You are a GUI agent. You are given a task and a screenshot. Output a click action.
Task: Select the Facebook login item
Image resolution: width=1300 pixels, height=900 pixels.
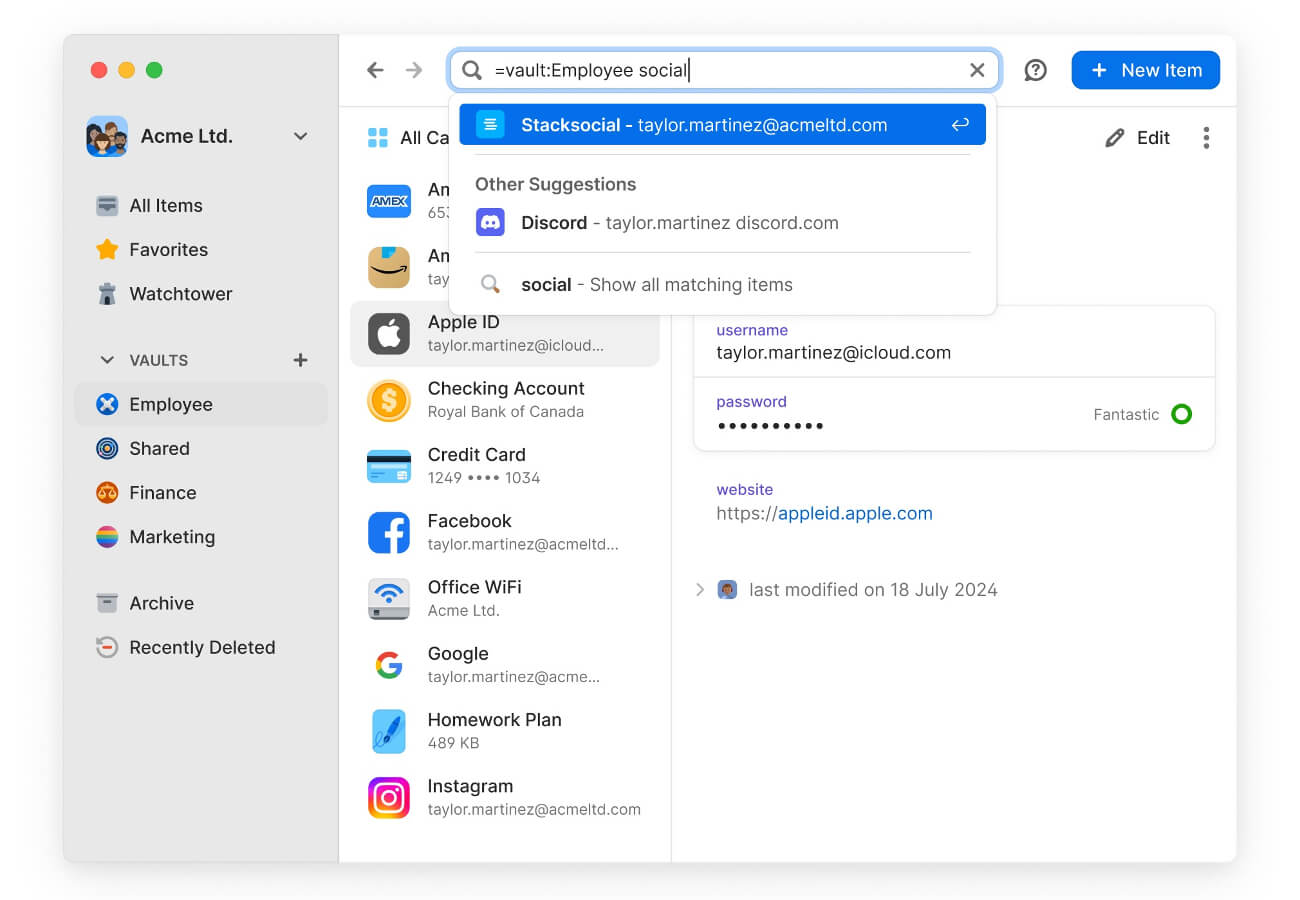pos(470,531)
